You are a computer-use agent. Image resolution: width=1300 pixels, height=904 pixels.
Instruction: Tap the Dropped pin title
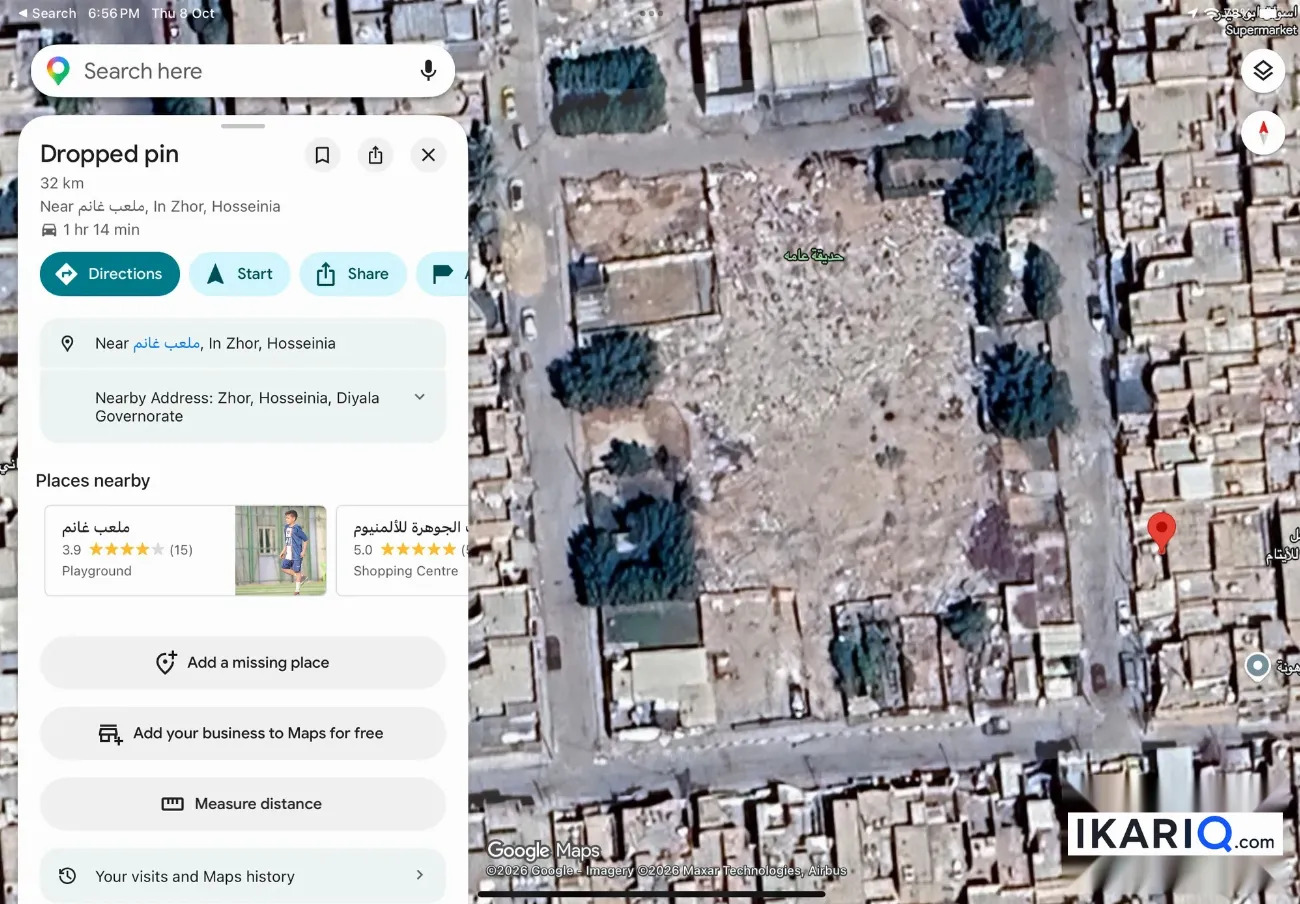(110, 154)
